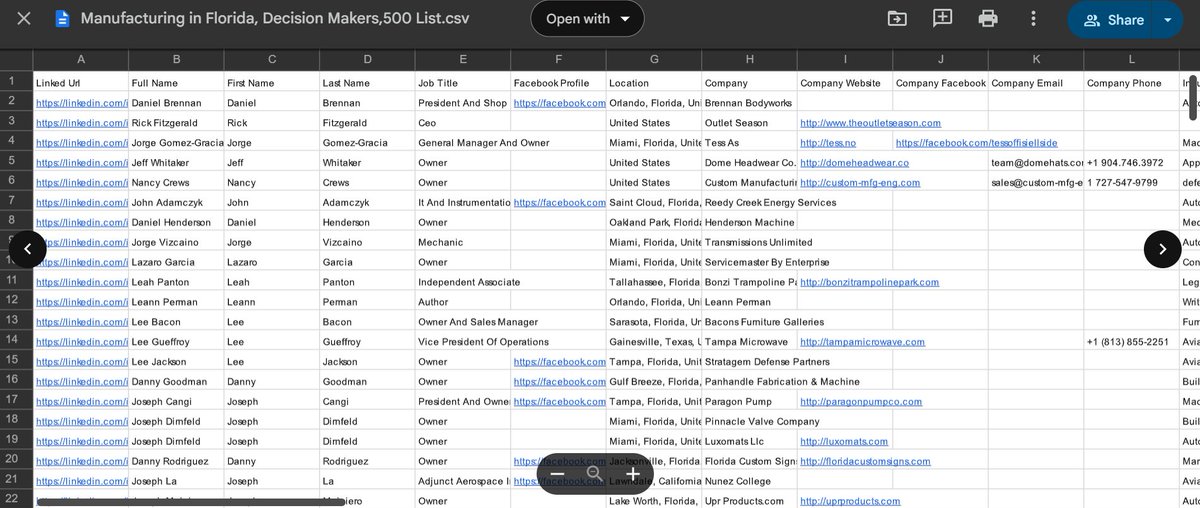Select column L header

[1131, 58]
